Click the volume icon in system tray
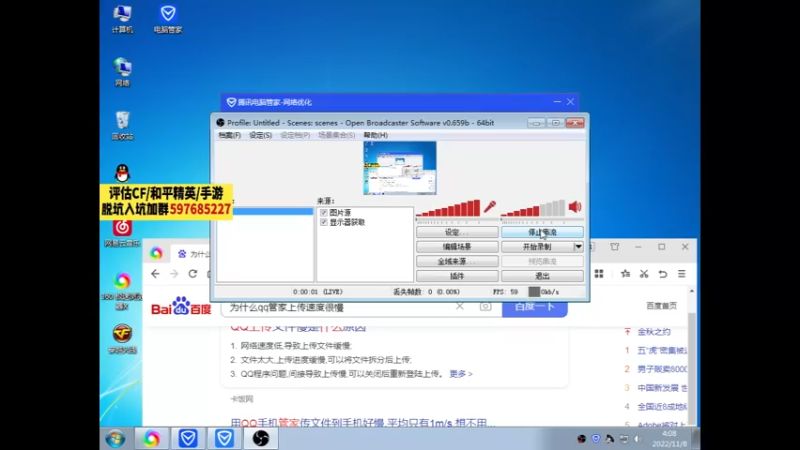The image size is (800, 450). [x=638, y=439]
